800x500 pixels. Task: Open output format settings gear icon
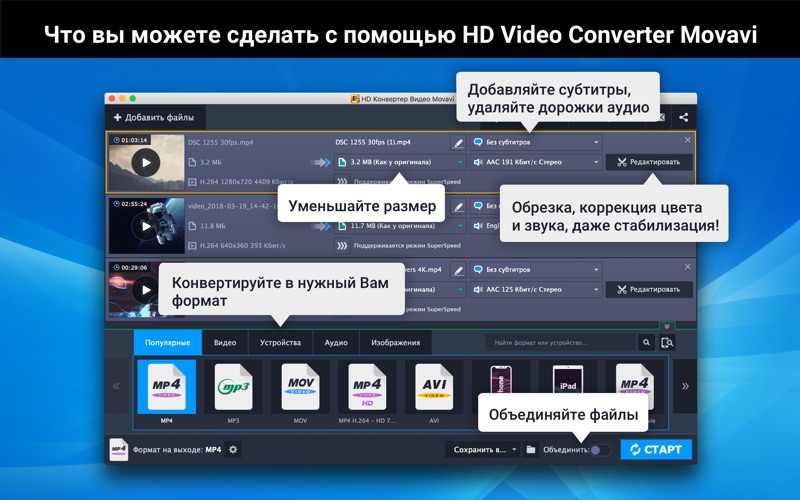coord(233,450)
